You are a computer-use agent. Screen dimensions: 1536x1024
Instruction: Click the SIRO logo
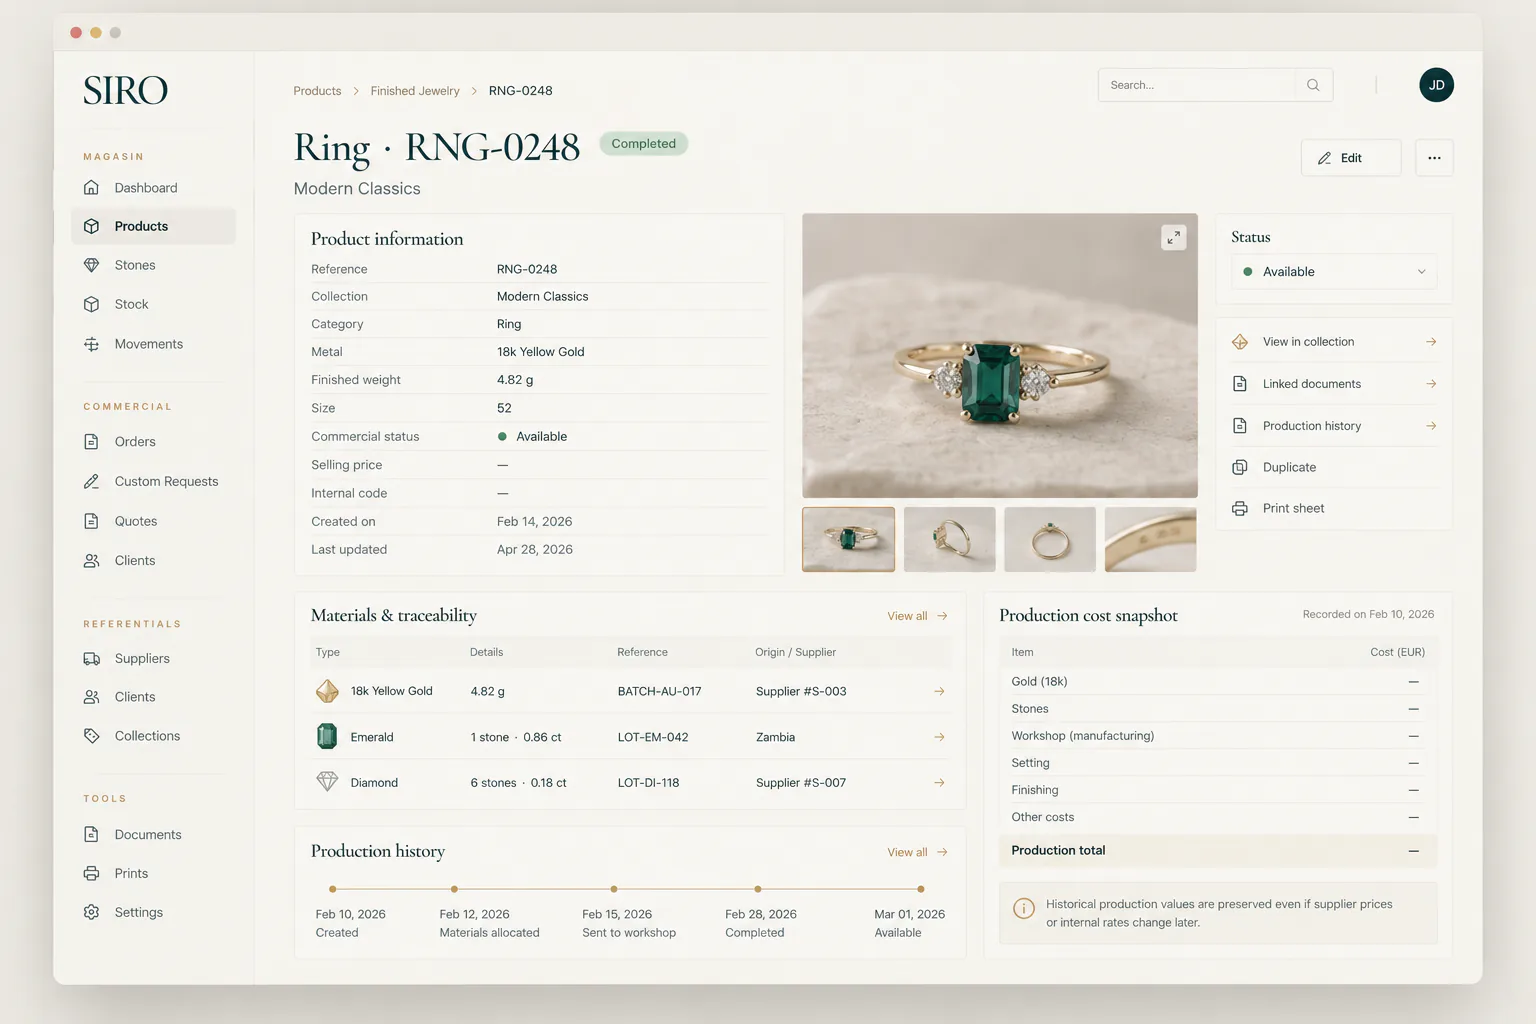(x=126, y=90)
